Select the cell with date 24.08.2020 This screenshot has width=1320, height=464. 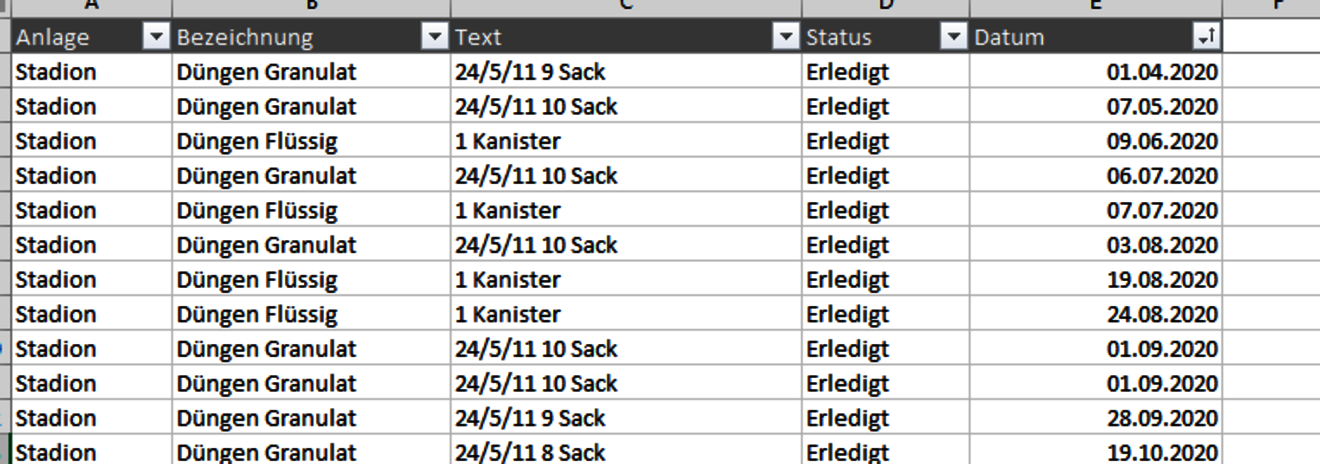point(1095,314)
